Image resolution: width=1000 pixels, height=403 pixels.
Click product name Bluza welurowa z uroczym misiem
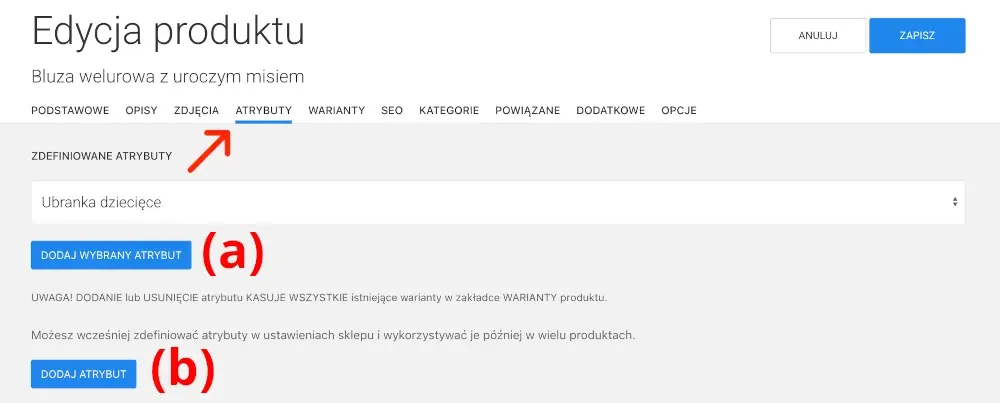coord(168,76)
